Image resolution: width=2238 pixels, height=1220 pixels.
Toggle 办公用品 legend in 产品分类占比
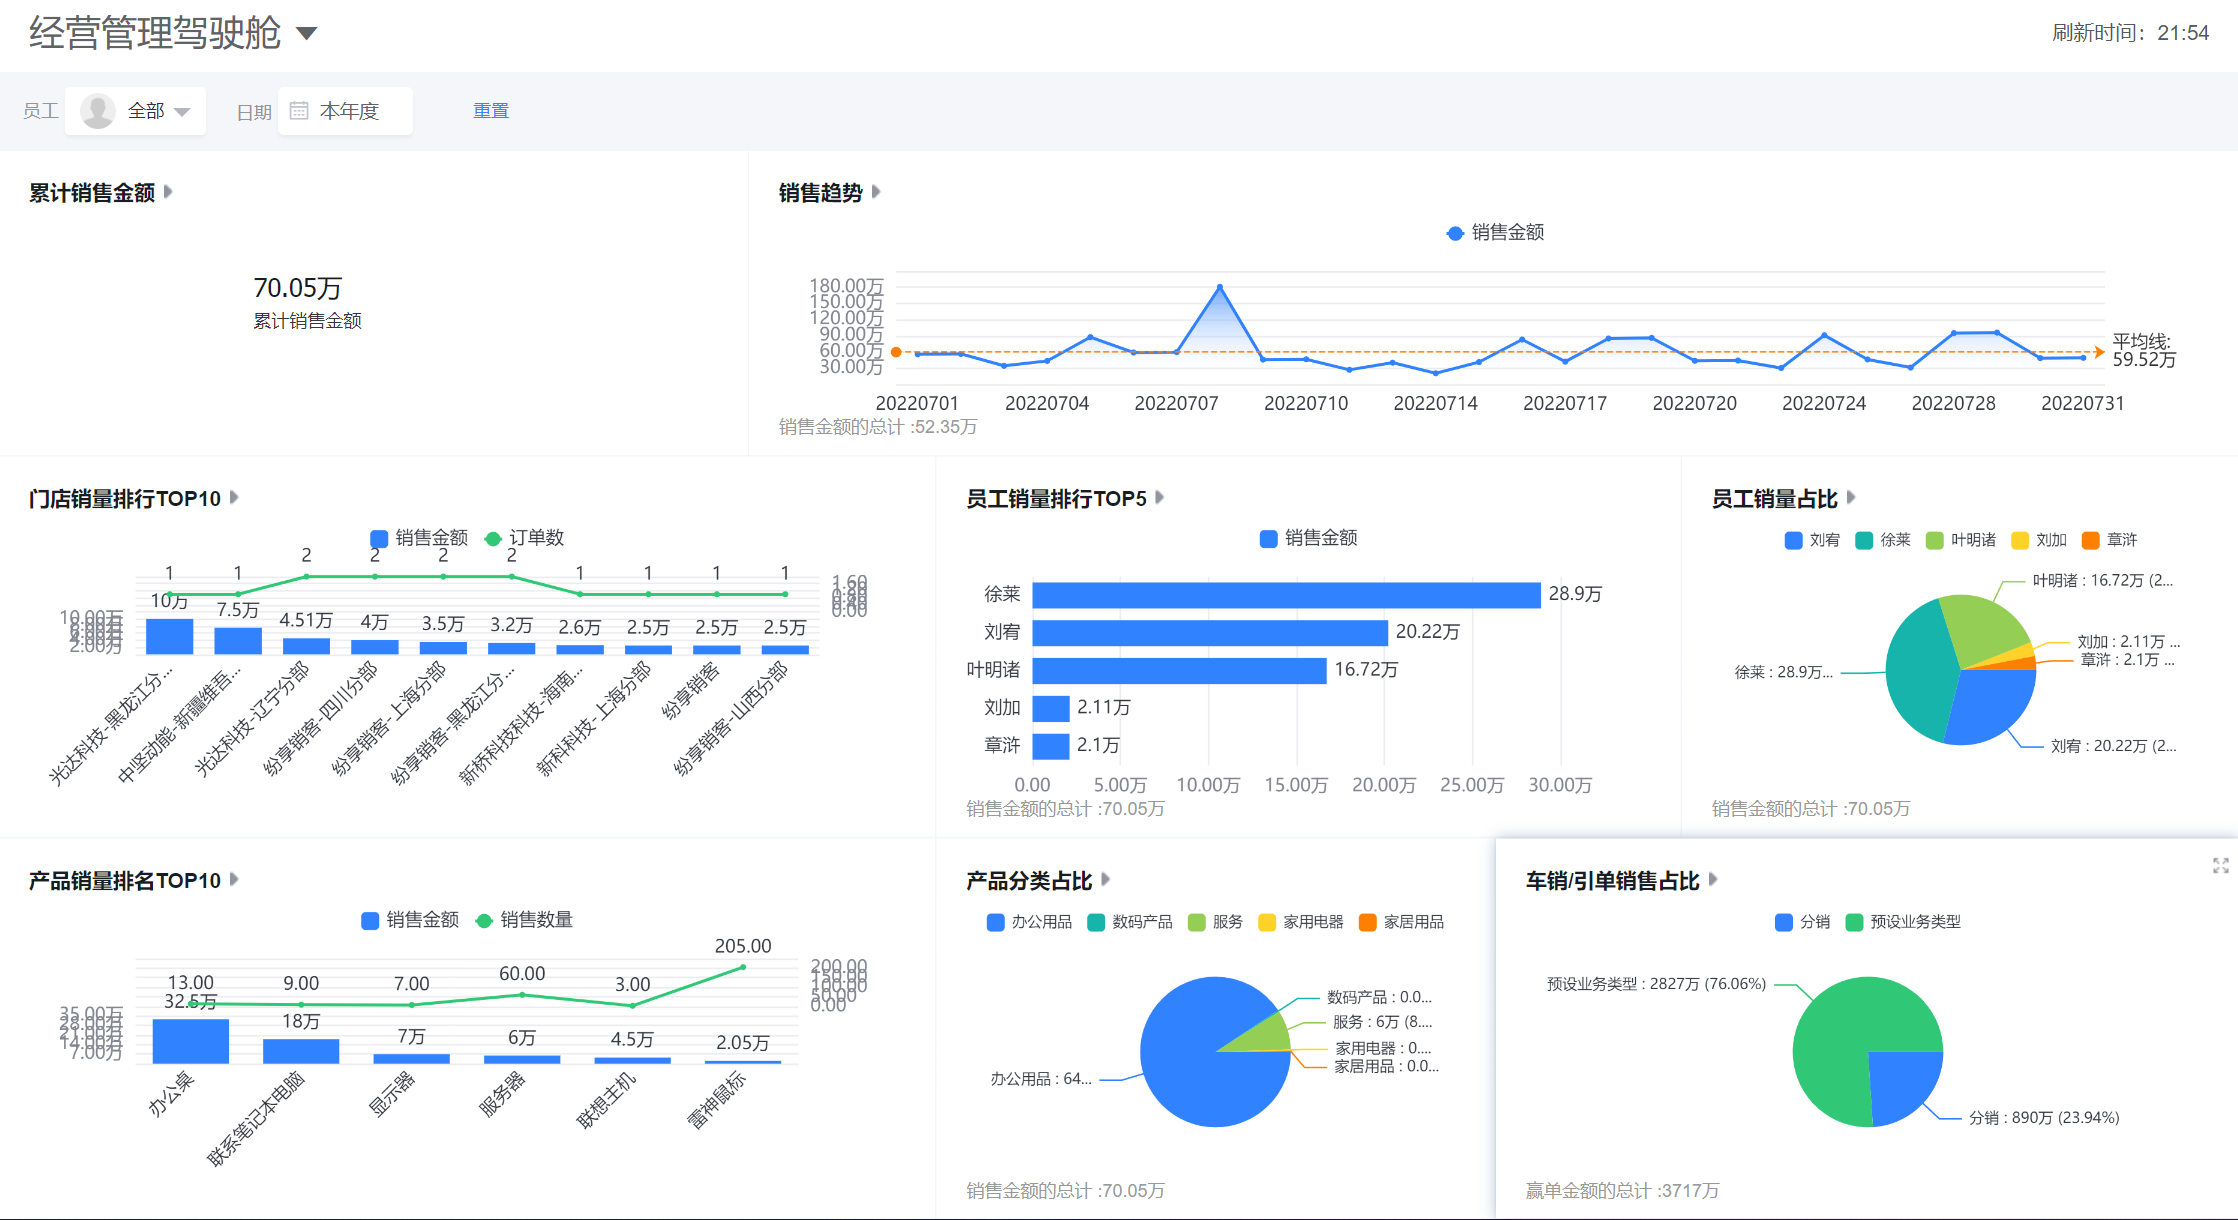1029,922
